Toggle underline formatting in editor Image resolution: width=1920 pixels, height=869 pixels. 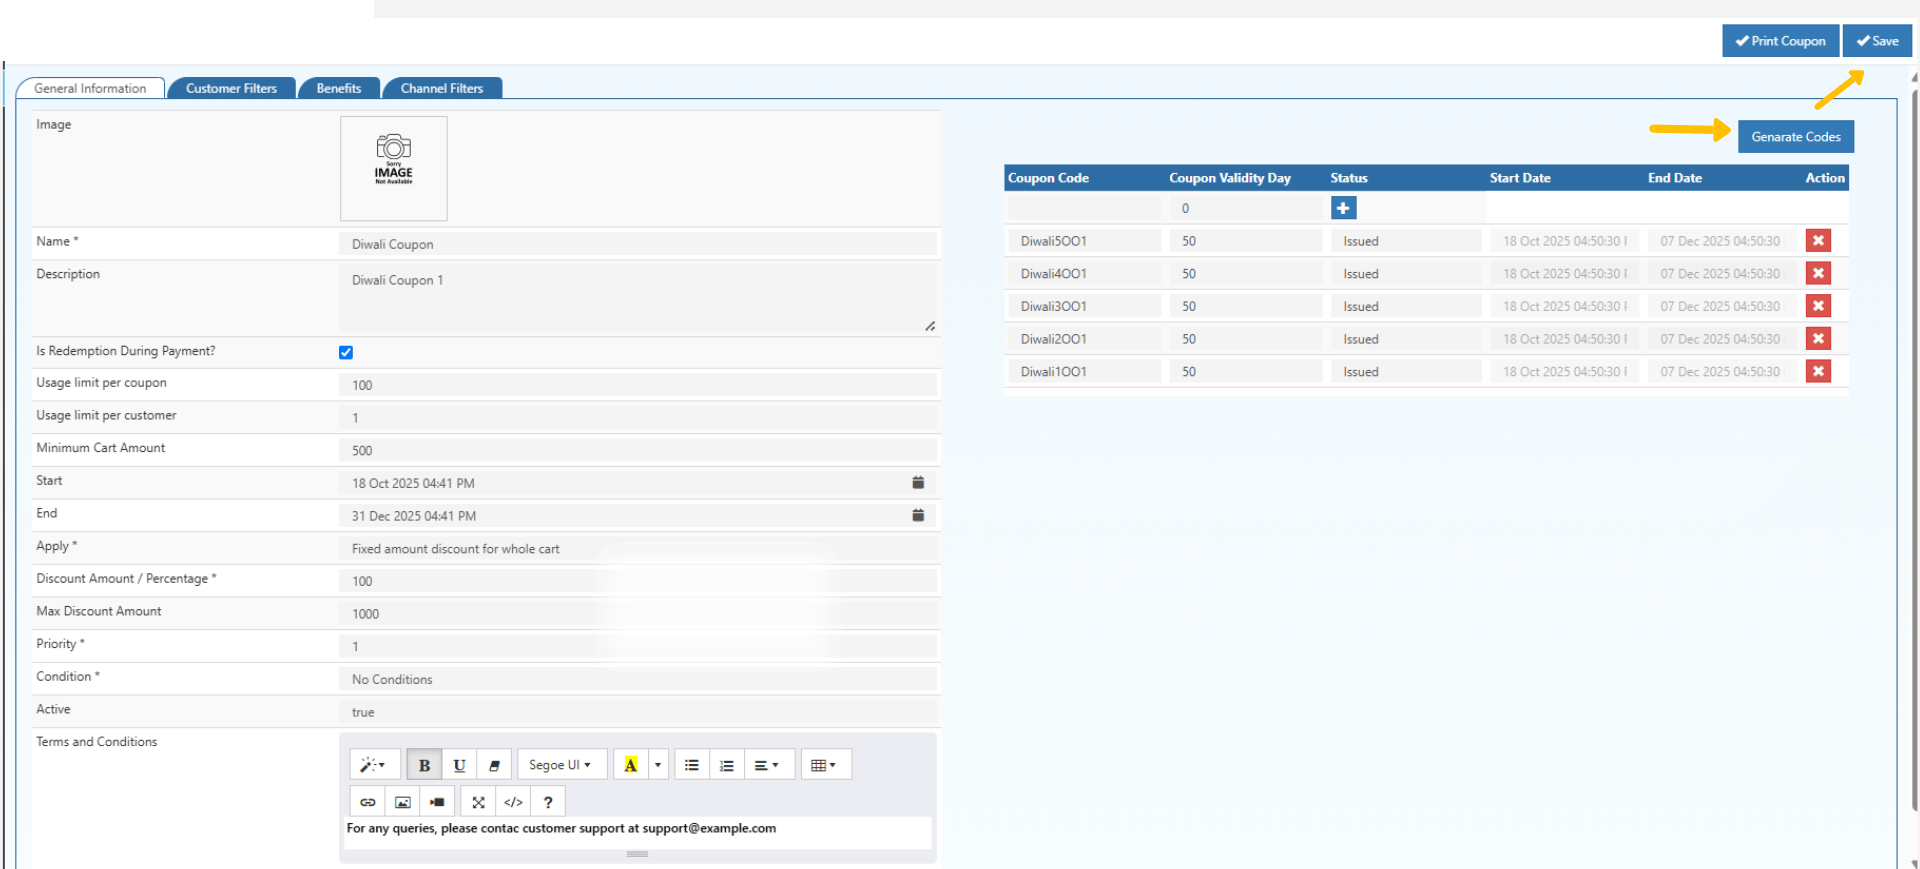[x=459, y=765]
